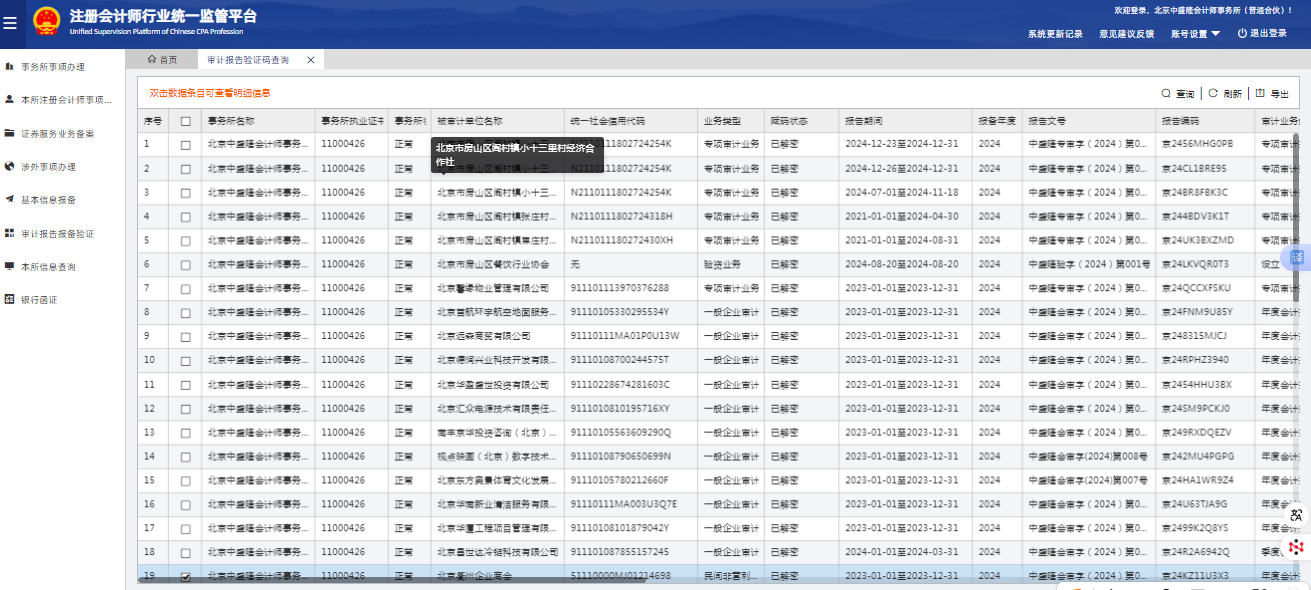Open the 账号设置 dropdown
Image resolution: width=1311 pixels, height=590 pixels.
coord(1196,33)
